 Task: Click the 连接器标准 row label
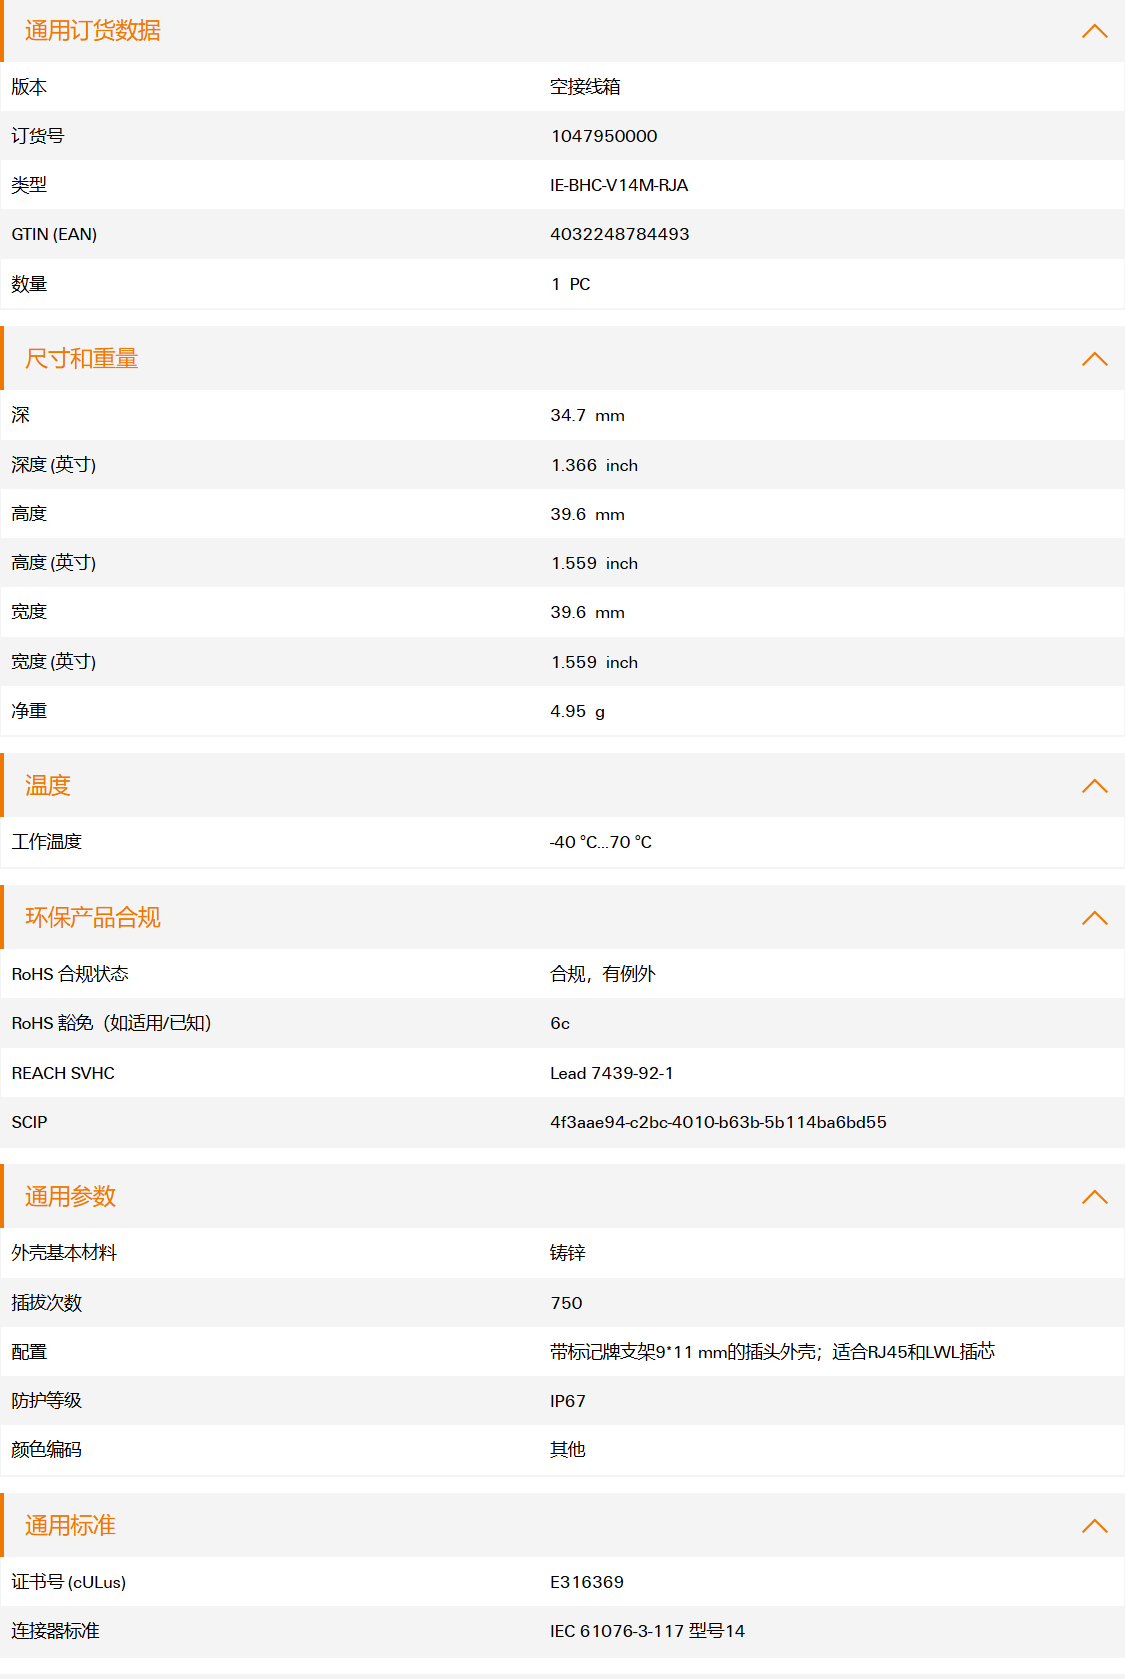point(55,1631)
